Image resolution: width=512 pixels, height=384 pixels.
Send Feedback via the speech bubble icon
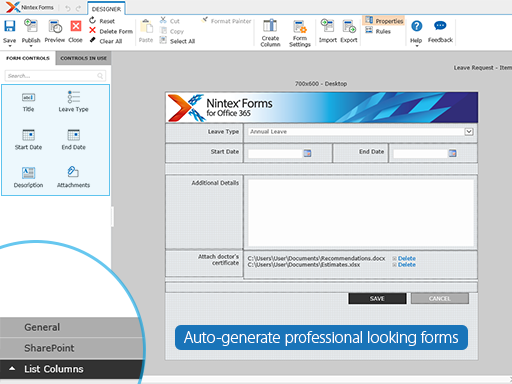[440, 25]
